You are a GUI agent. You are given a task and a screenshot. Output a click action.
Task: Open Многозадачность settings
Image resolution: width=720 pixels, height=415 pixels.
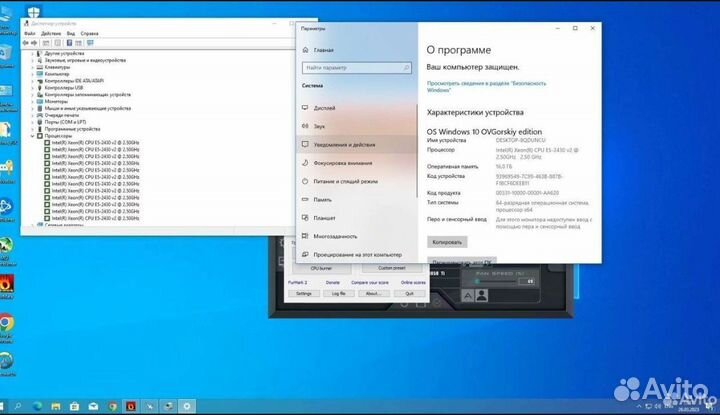tap(335, 236)
